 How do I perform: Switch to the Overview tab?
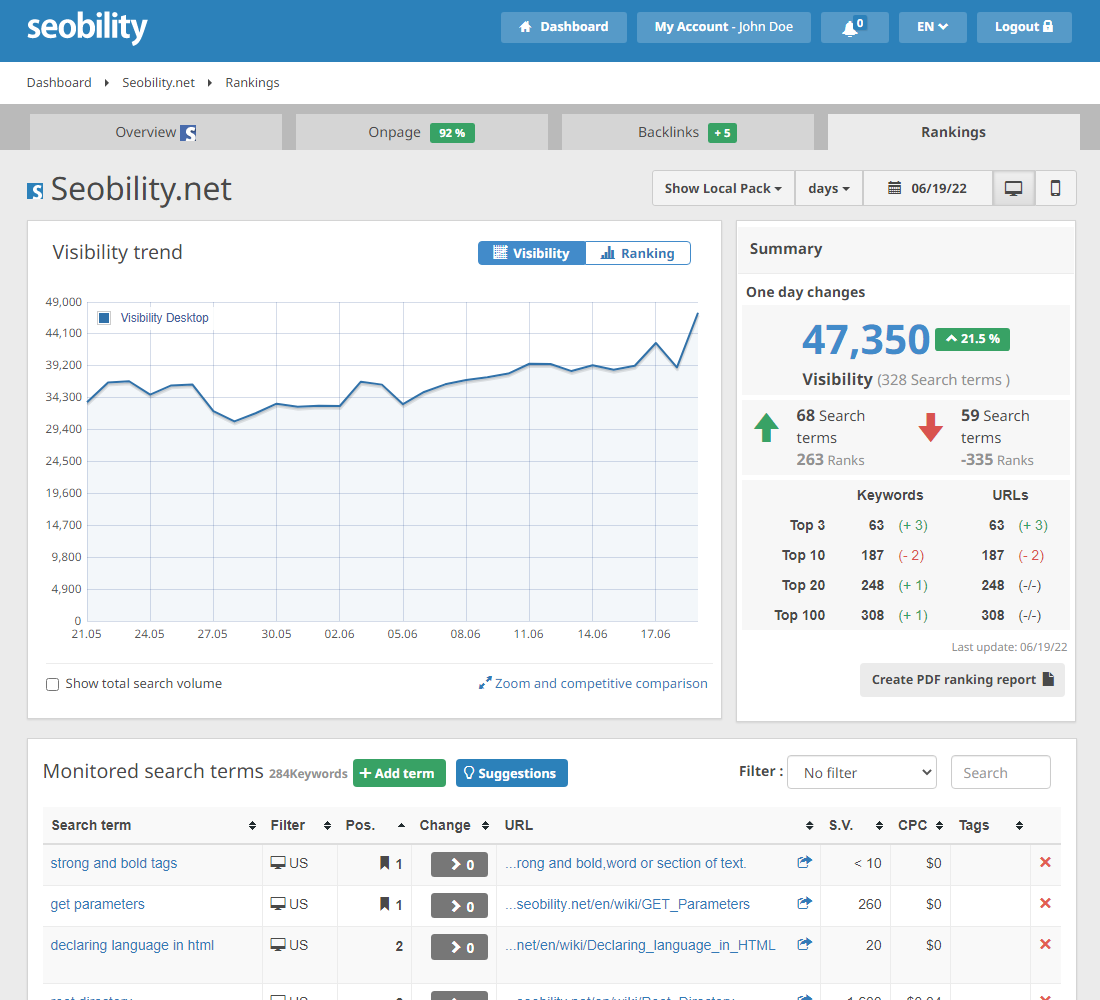[x=155, y=131]
